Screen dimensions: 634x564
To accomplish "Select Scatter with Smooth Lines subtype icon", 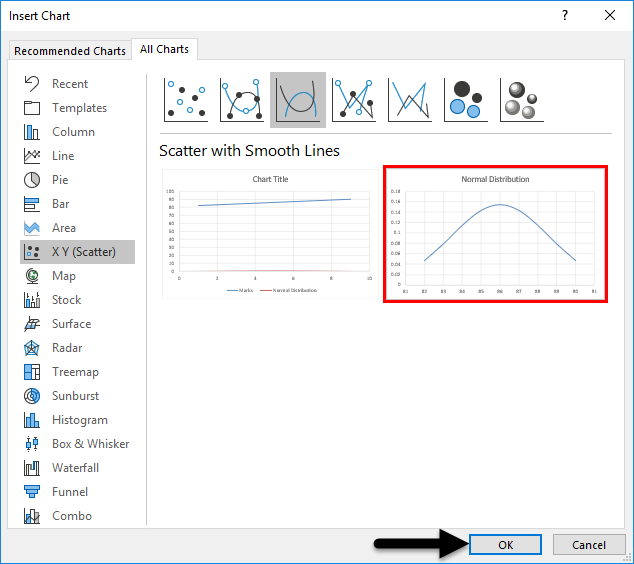I will [x=298, y=100].
